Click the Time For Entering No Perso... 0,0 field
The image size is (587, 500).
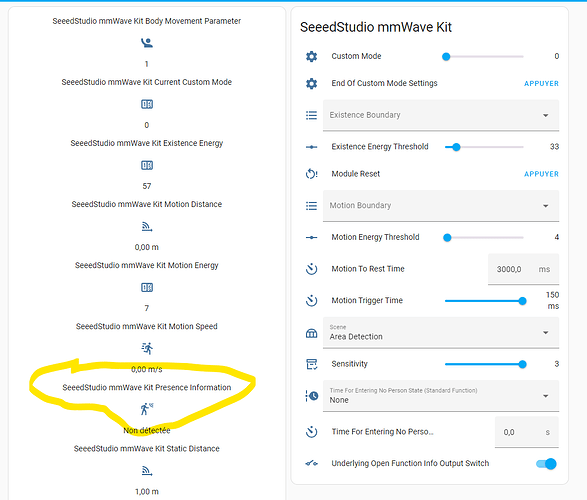[x=527, y=432]
